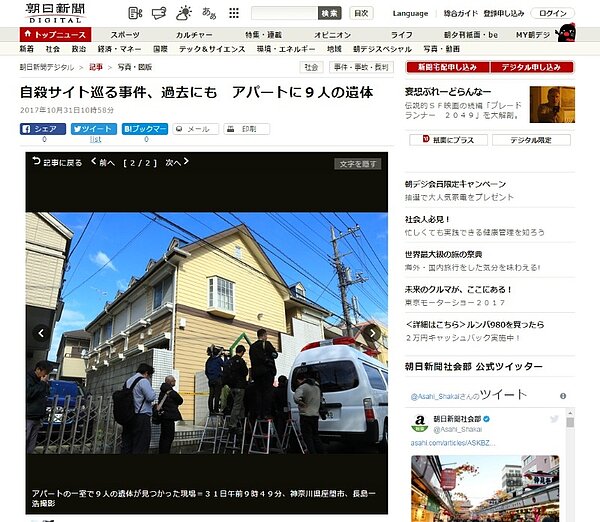This screenshot has height=522, width=600.
Task: Click the Twitter bird icon in widget
Action: pos(554,419)
